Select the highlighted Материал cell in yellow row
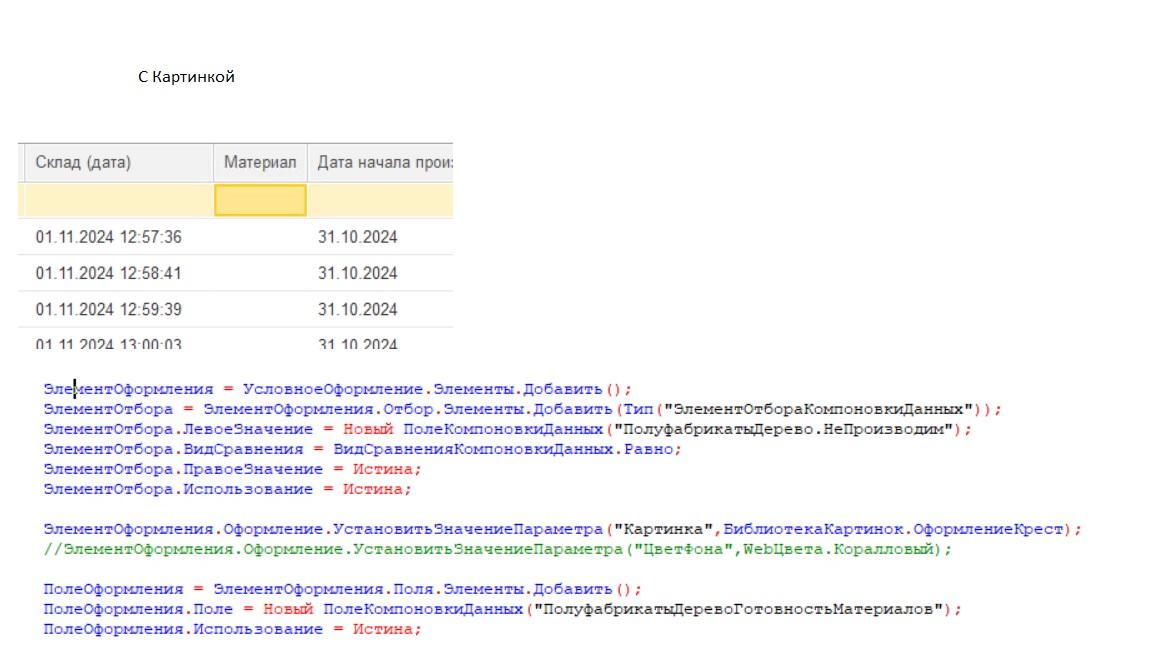The height and width of the screenshot is (648, 1152). tap(260, 200)
